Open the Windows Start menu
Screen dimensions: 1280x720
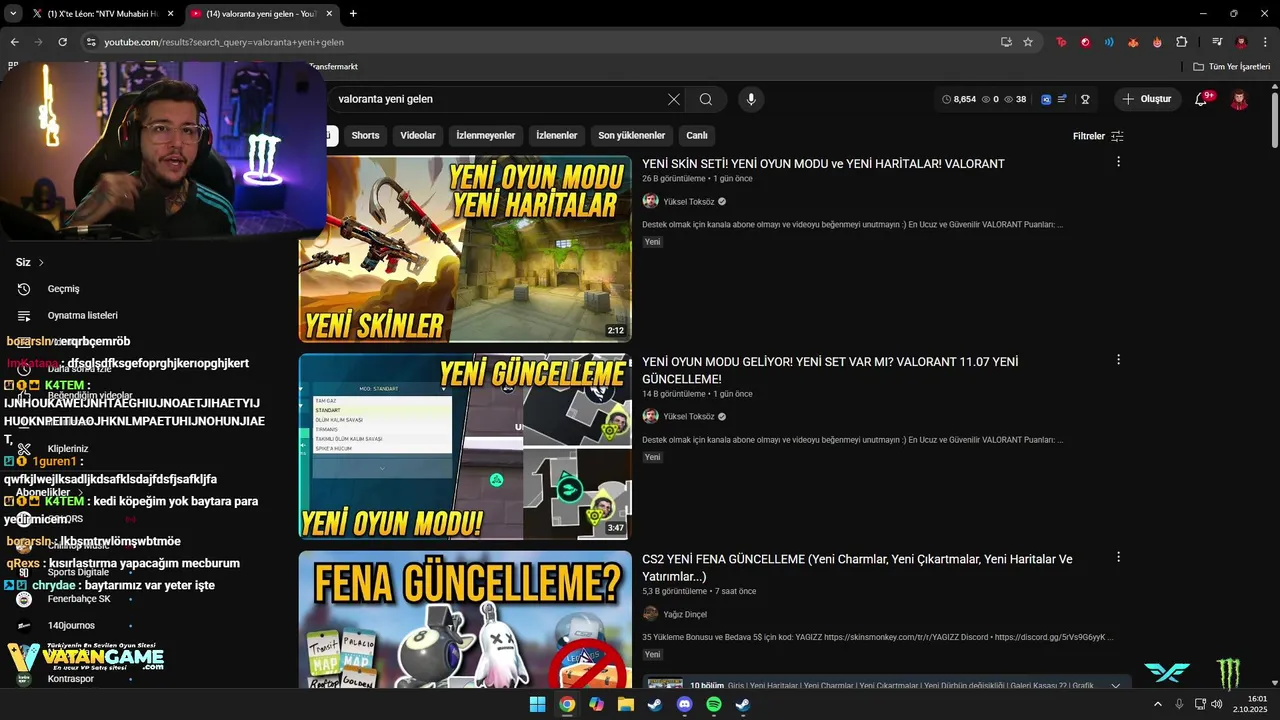[537, 704]
